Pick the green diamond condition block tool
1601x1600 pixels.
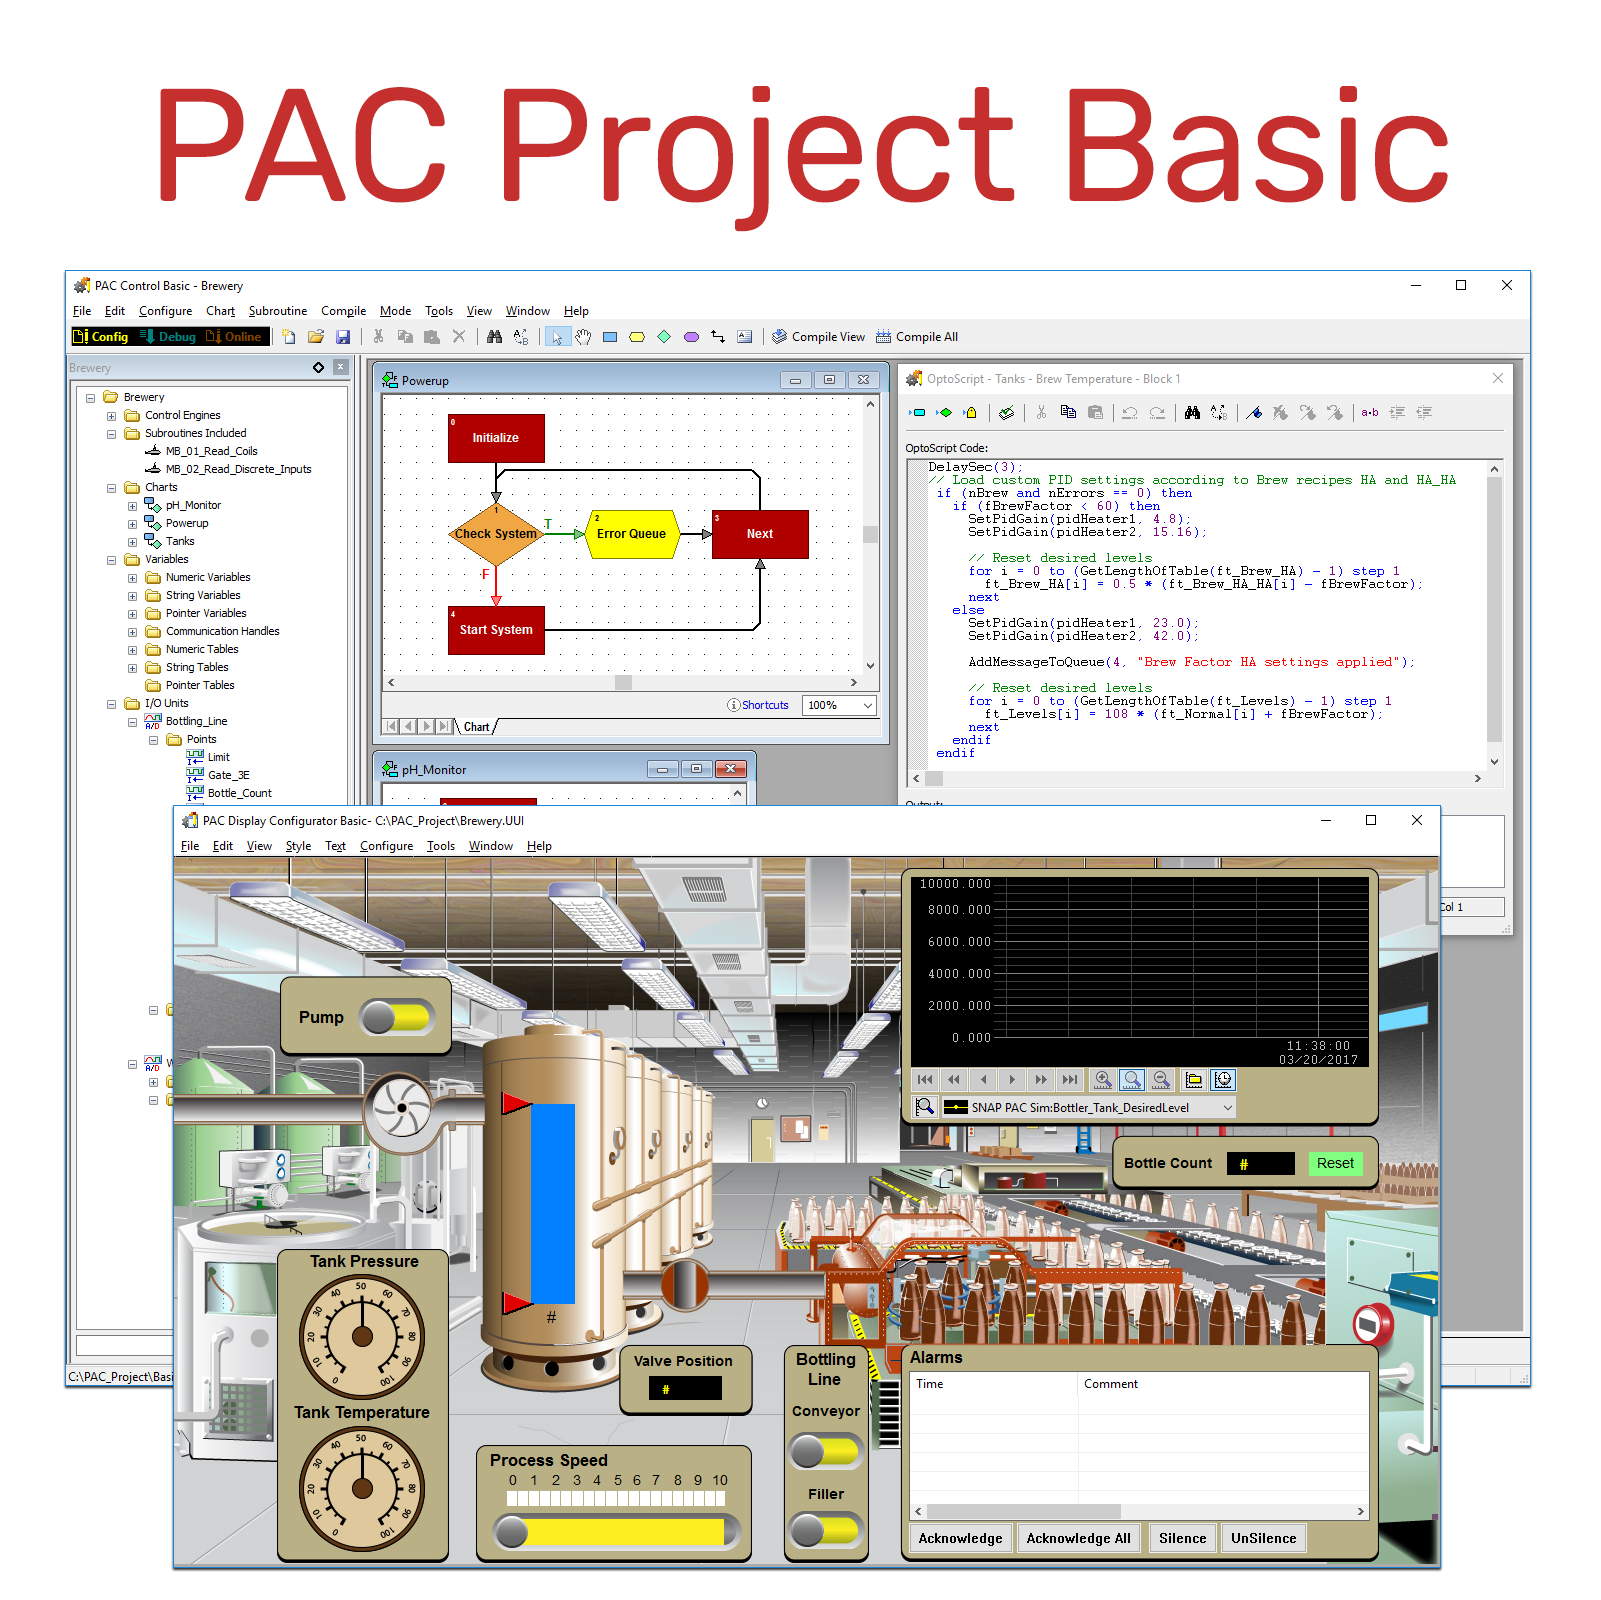[x=664, y=337]
